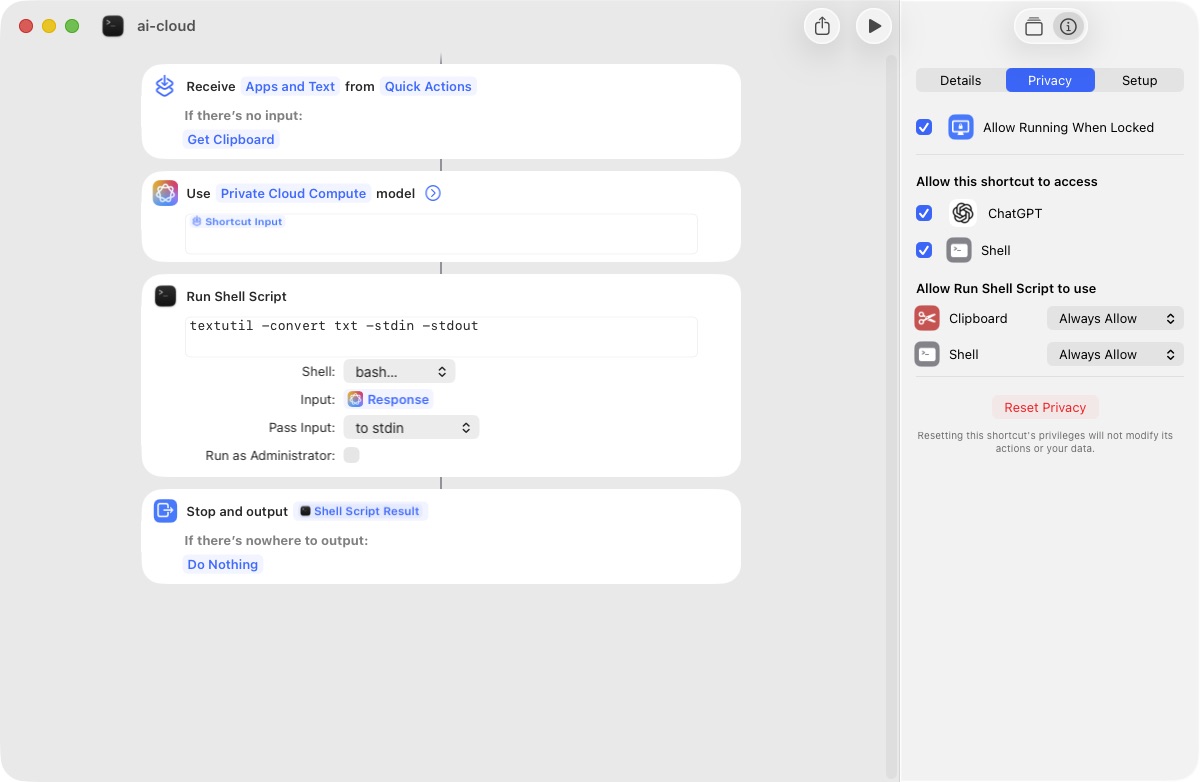Open the Shell bash dropdown
The height and width of the screenshot is (782, 1200).
tap(399, 371)
